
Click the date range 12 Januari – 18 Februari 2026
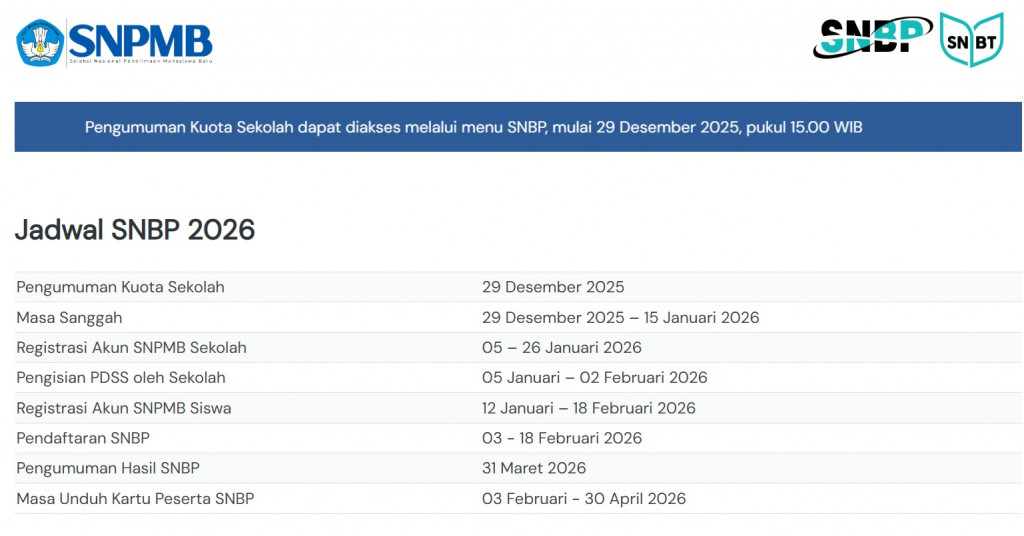click(589, 408)
